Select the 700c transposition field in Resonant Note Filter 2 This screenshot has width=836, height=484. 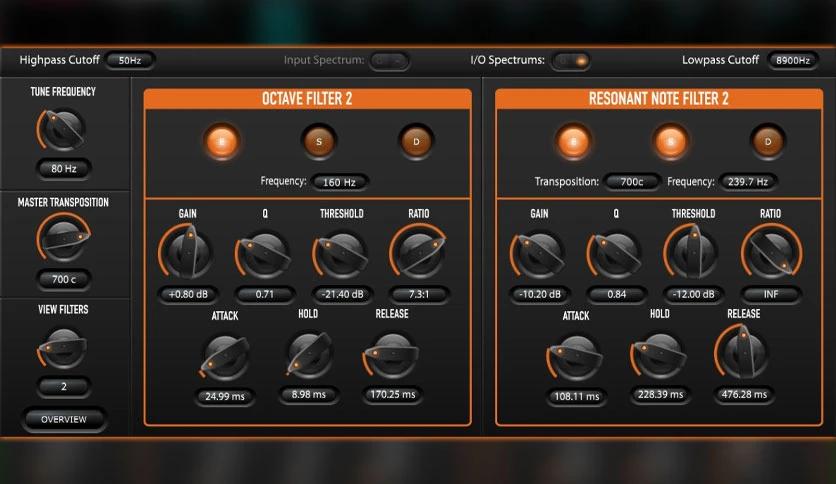(x=632, y=182)
